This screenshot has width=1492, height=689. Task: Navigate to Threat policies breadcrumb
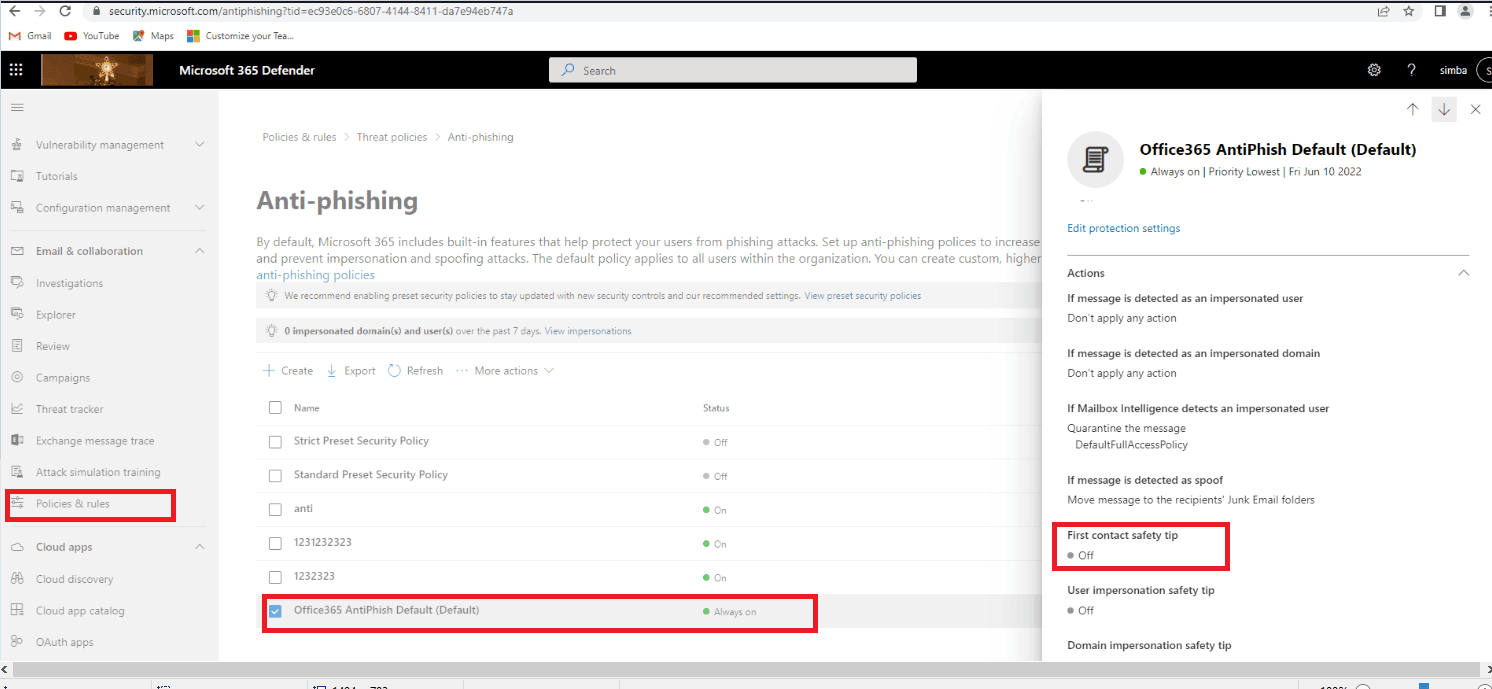click(x=391, y=136)
